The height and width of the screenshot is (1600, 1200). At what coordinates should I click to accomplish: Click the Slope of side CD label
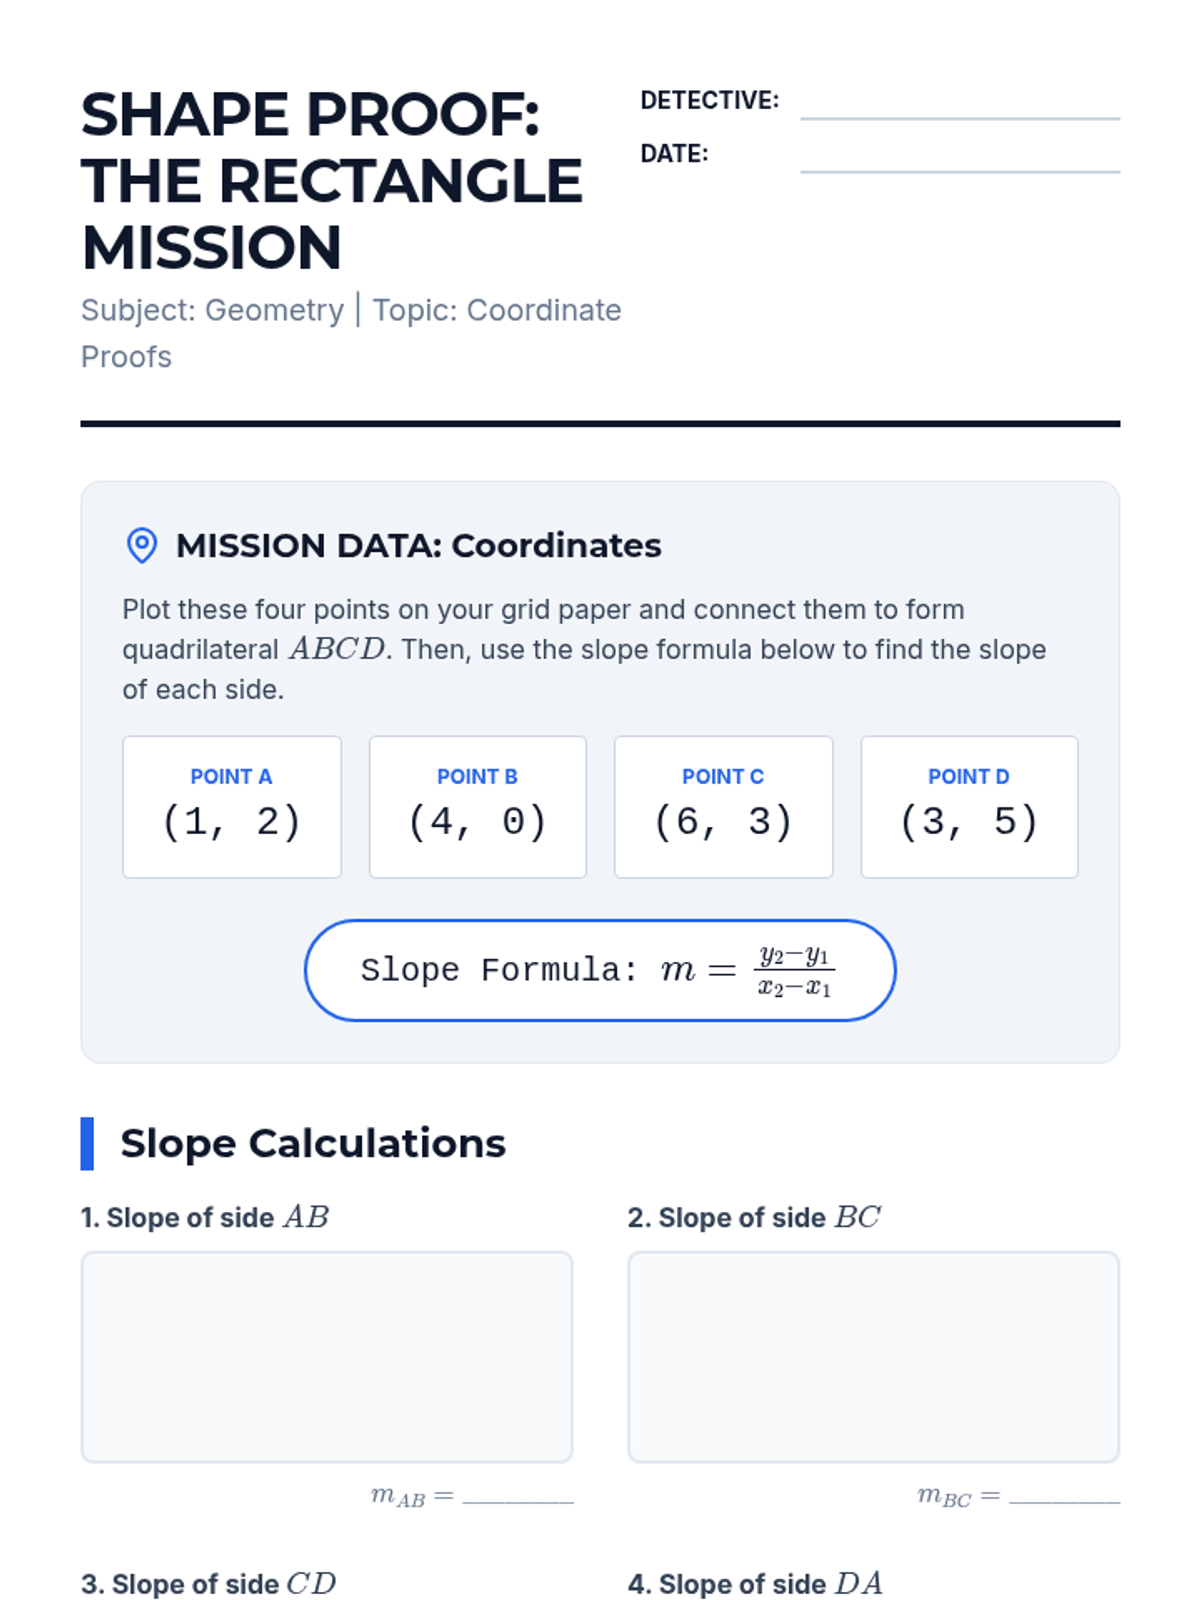(209, 1584)
